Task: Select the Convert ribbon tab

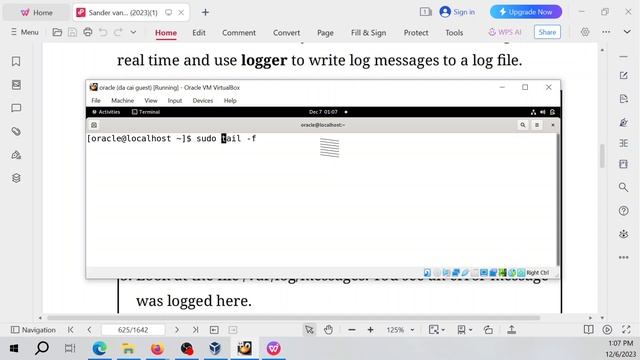Action: coord(286,33)
